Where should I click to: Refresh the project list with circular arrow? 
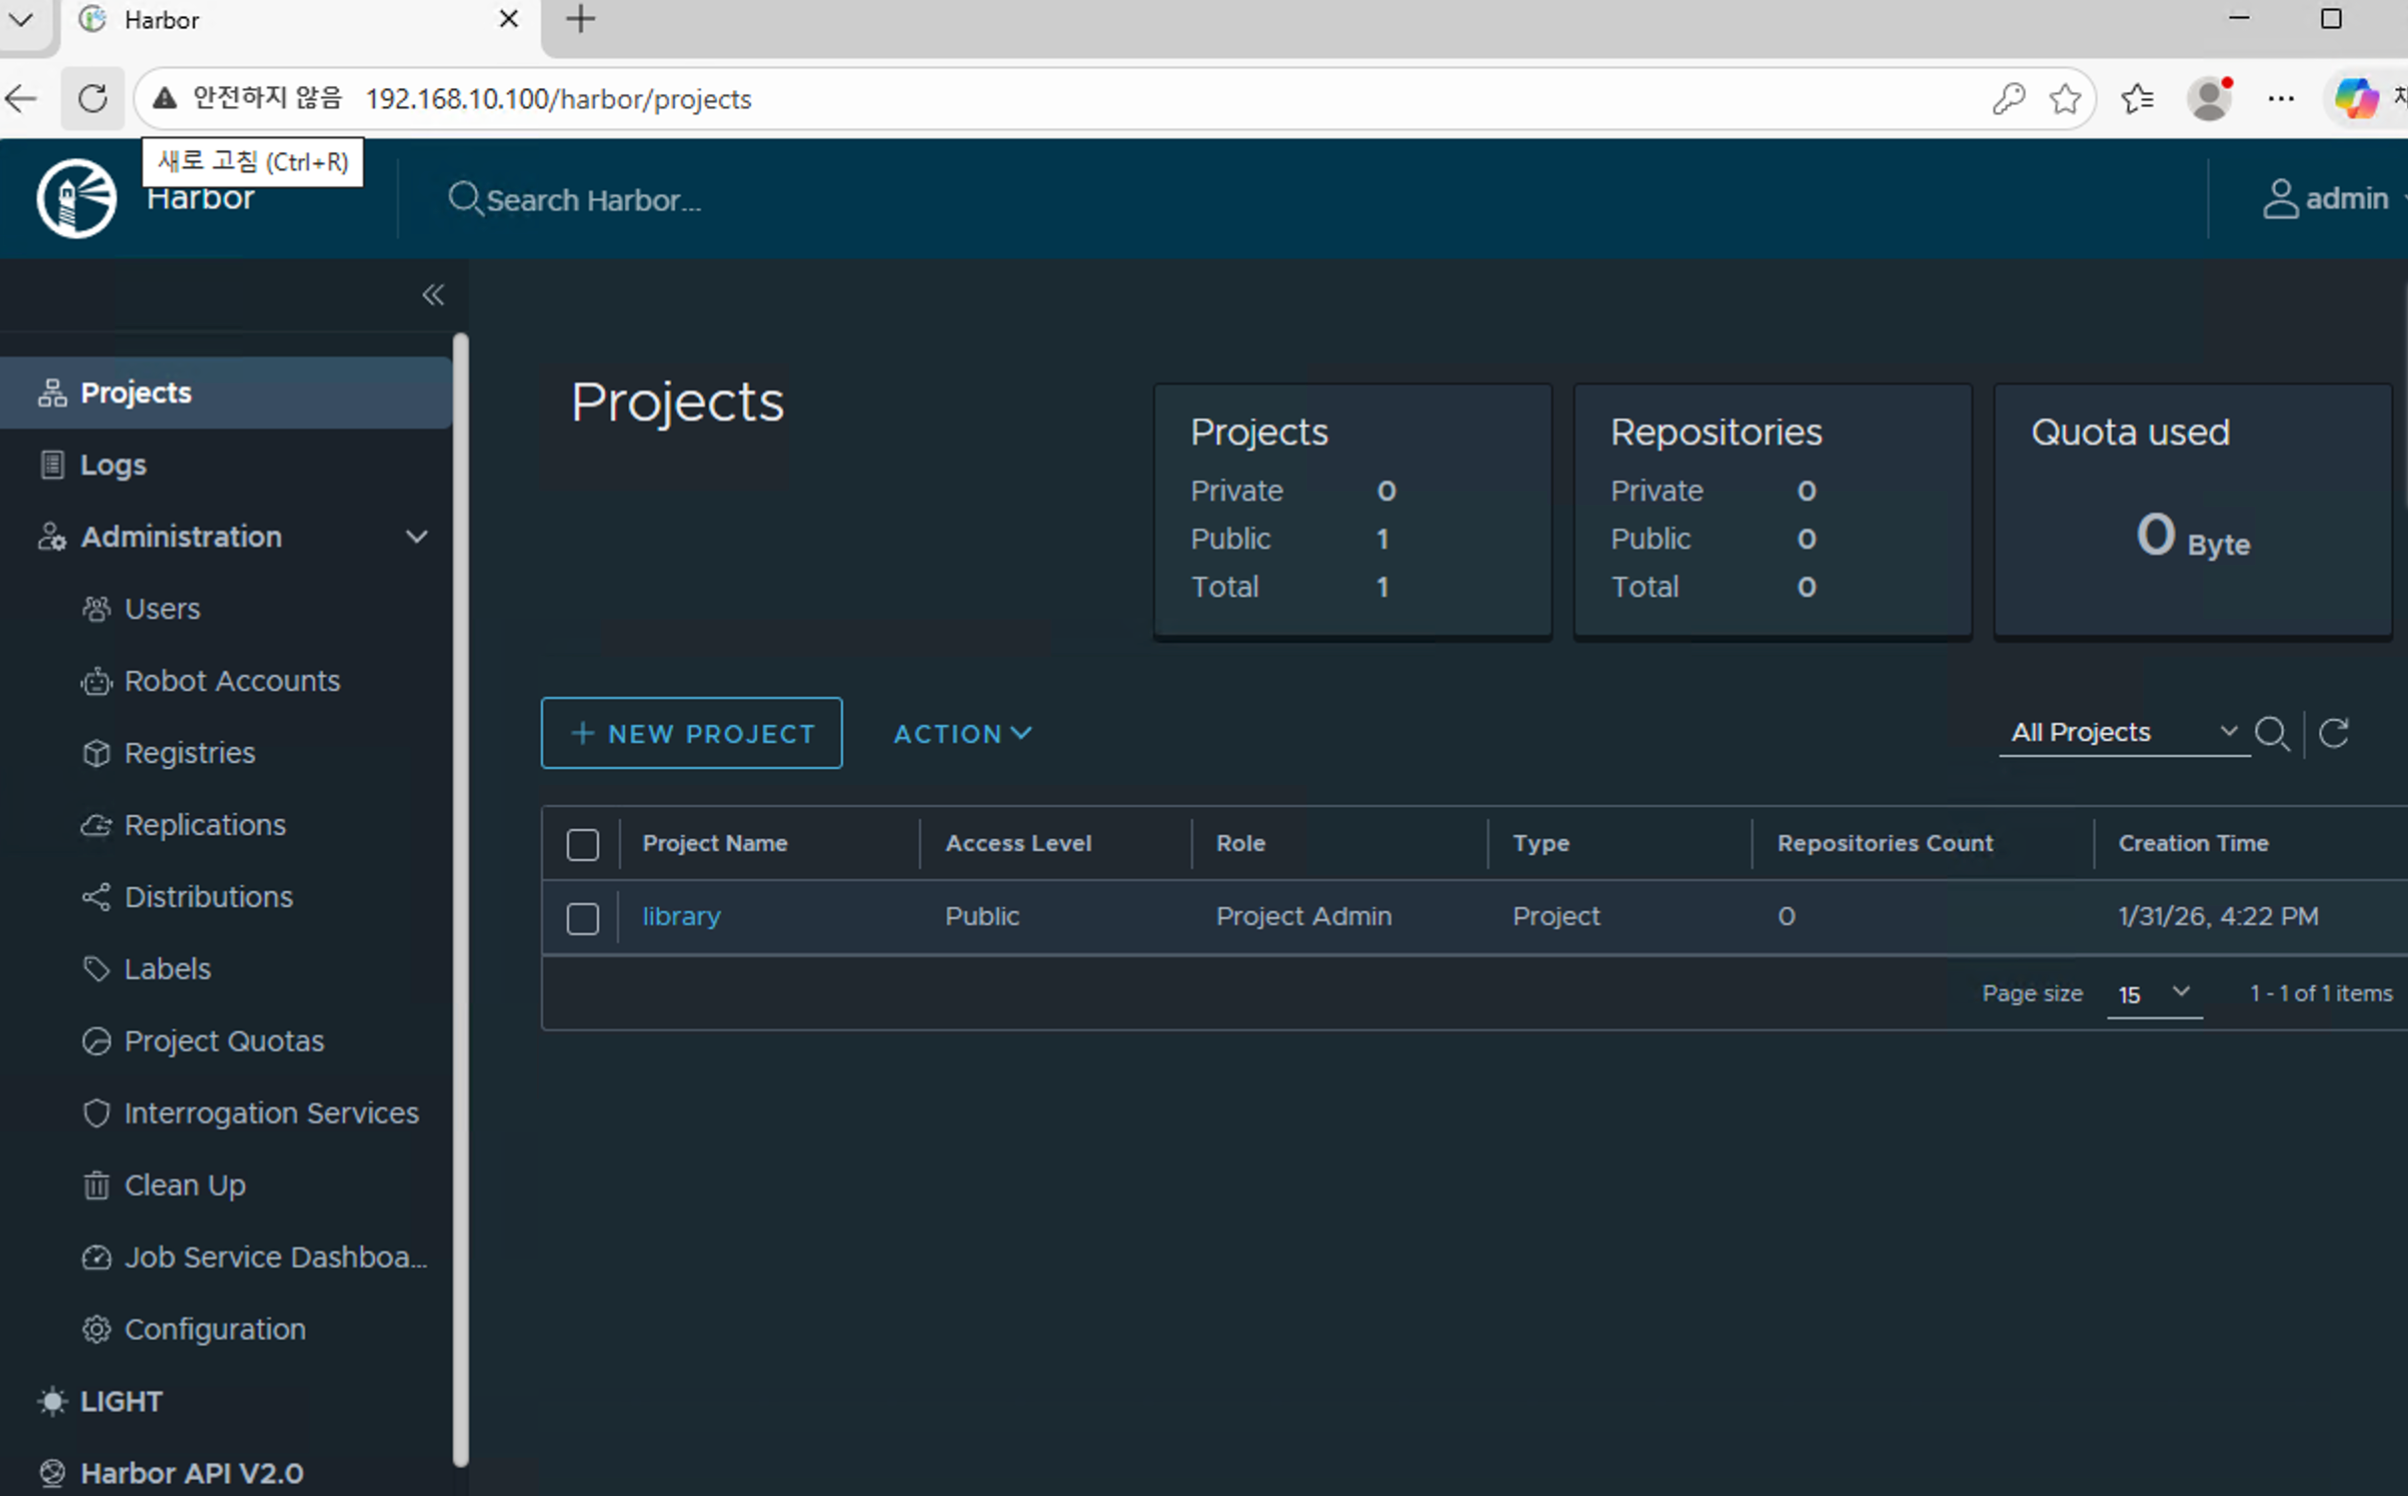(2334, 733)
